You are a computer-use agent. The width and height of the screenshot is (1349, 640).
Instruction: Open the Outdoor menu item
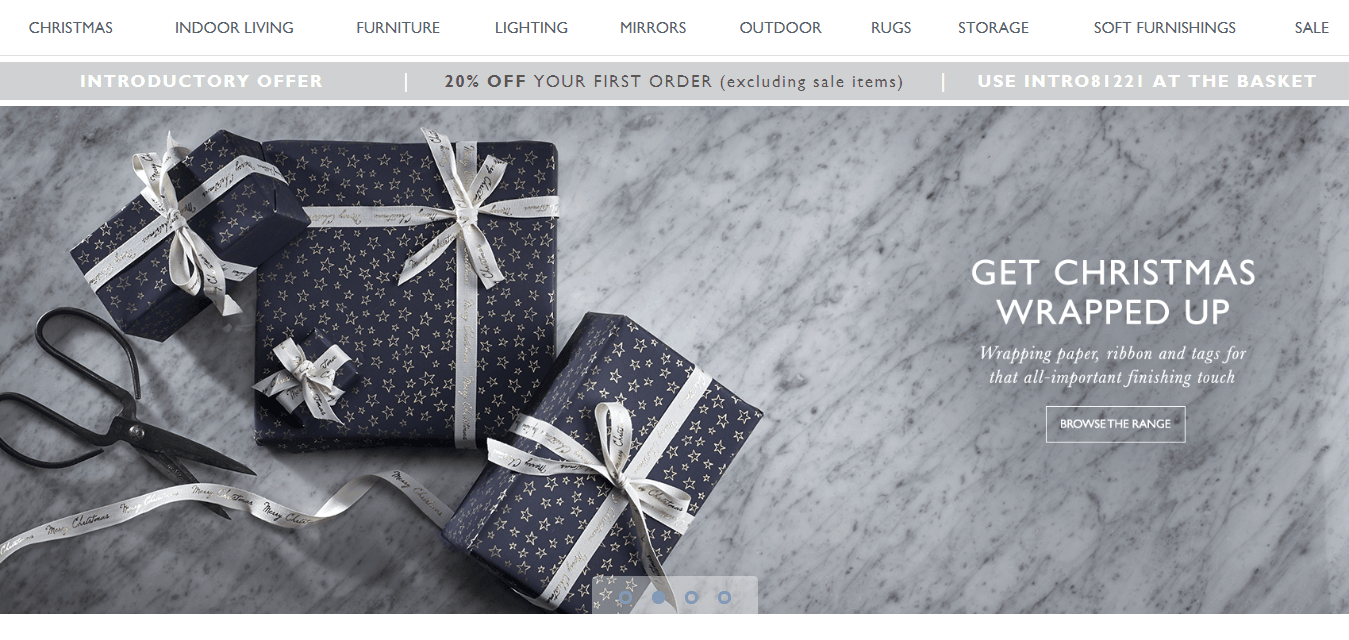(780, 28)
